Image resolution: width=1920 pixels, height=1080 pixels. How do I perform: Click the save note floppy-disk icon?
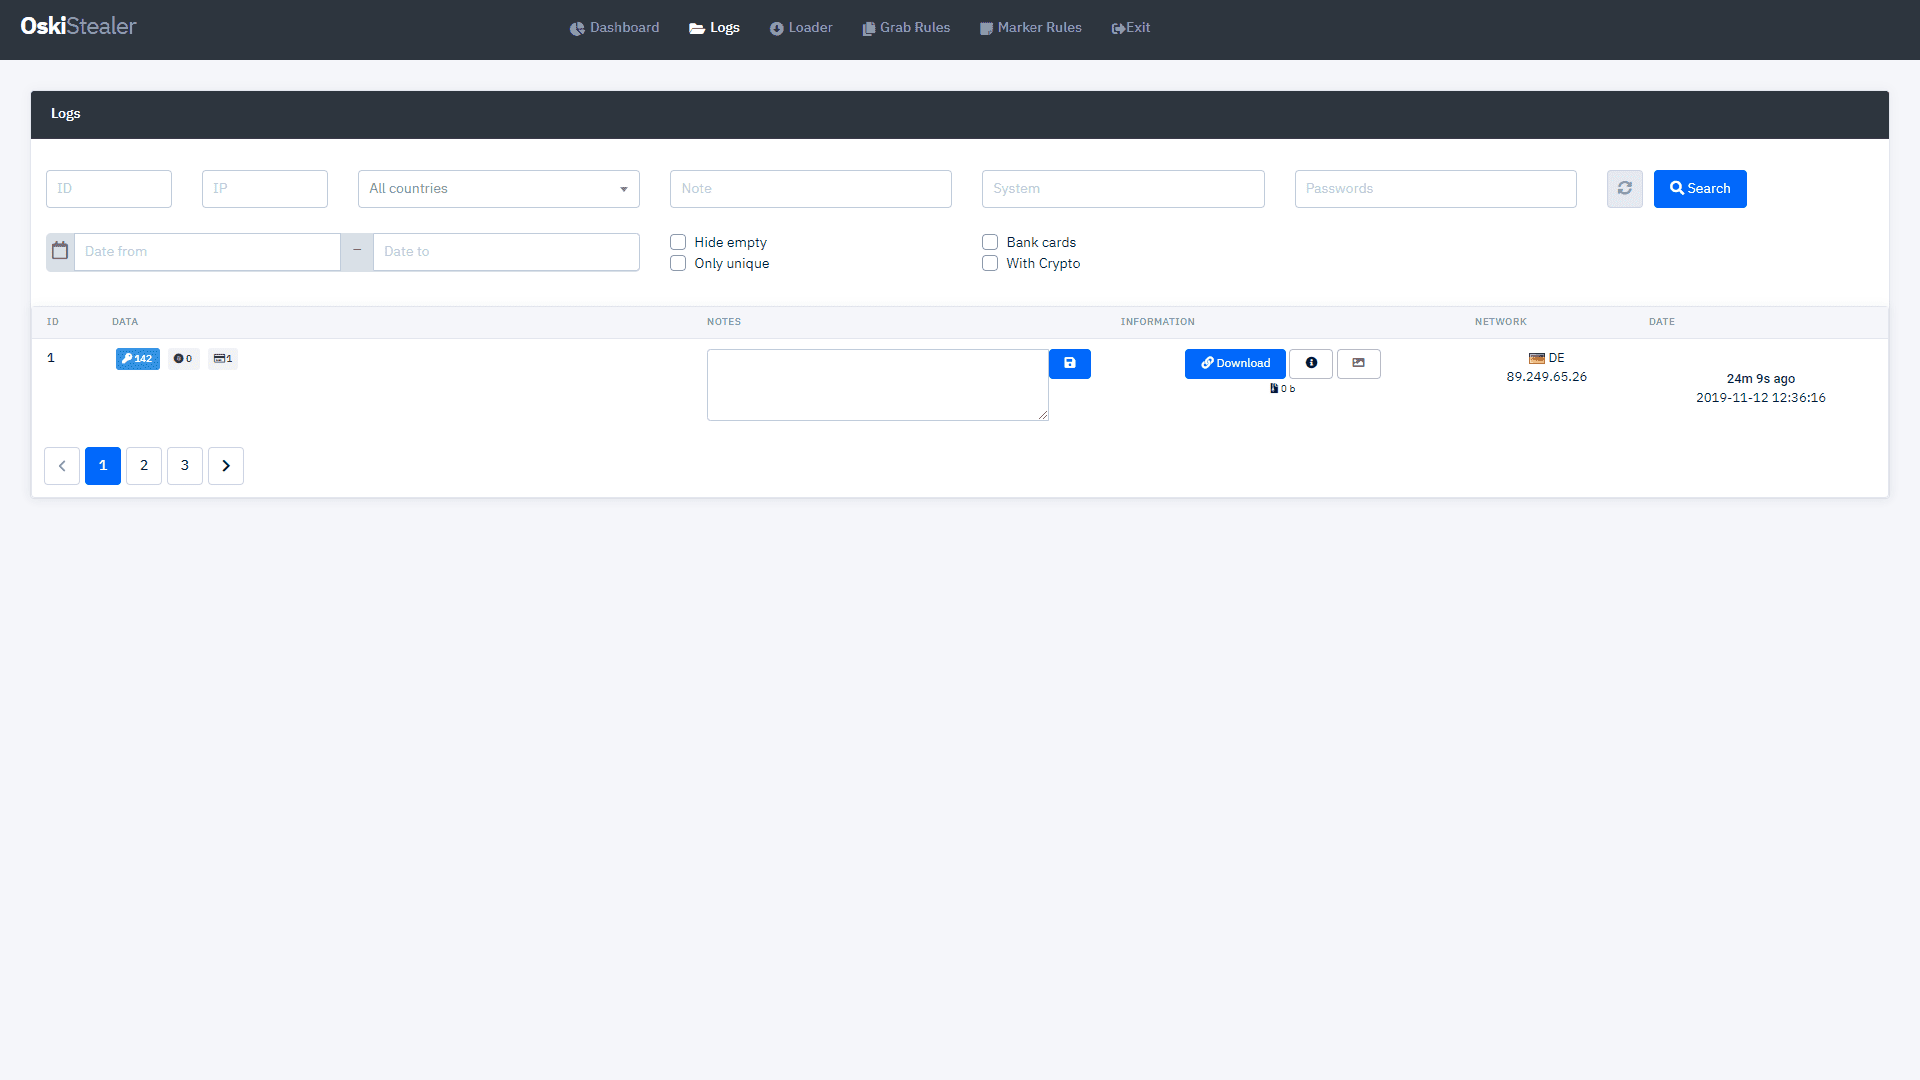(x=1069, y=364)
